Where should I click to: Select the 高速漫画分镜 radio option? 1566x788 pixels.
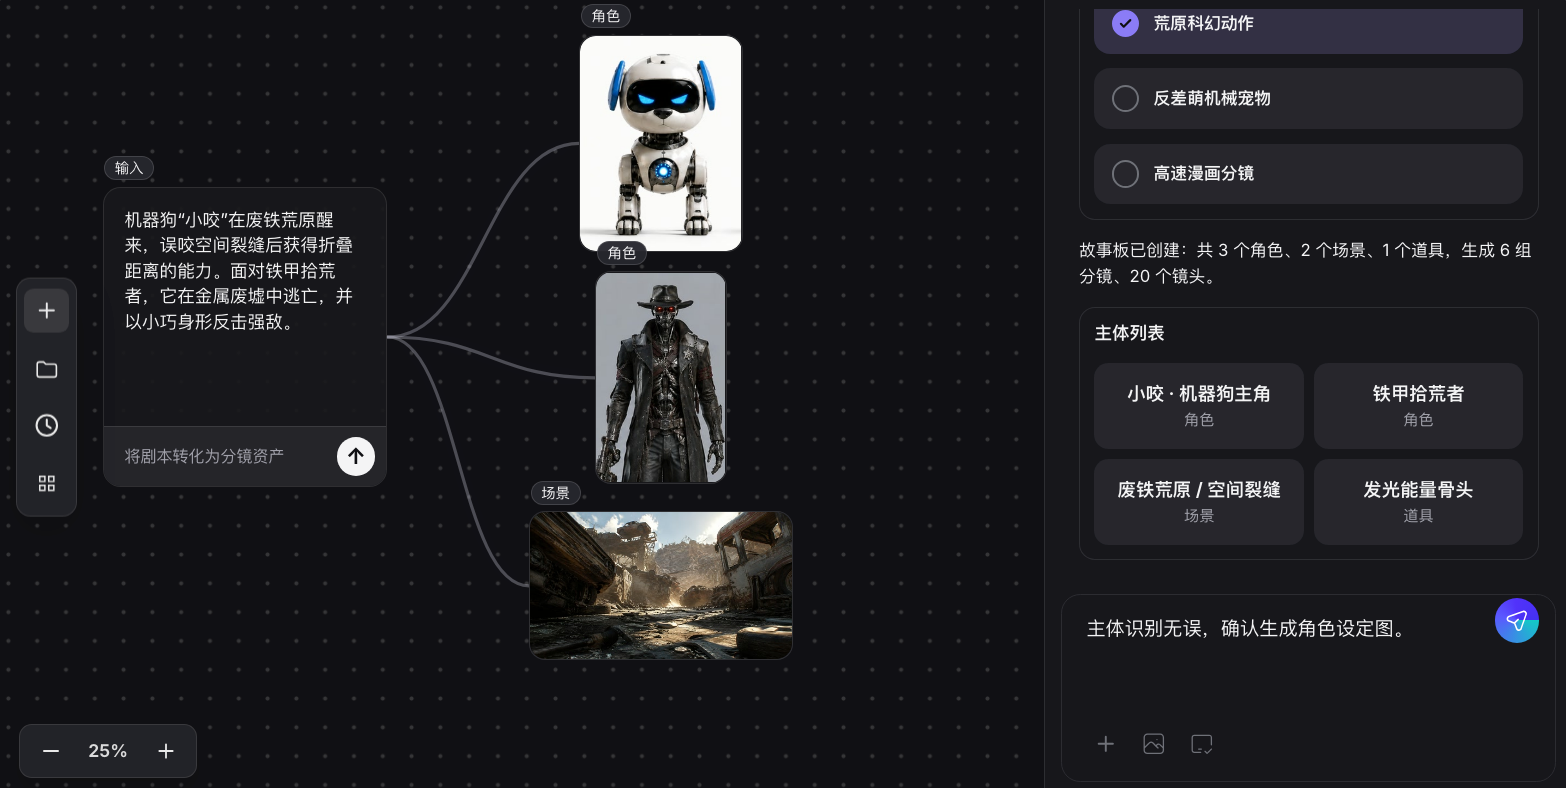pos(1308,174)
